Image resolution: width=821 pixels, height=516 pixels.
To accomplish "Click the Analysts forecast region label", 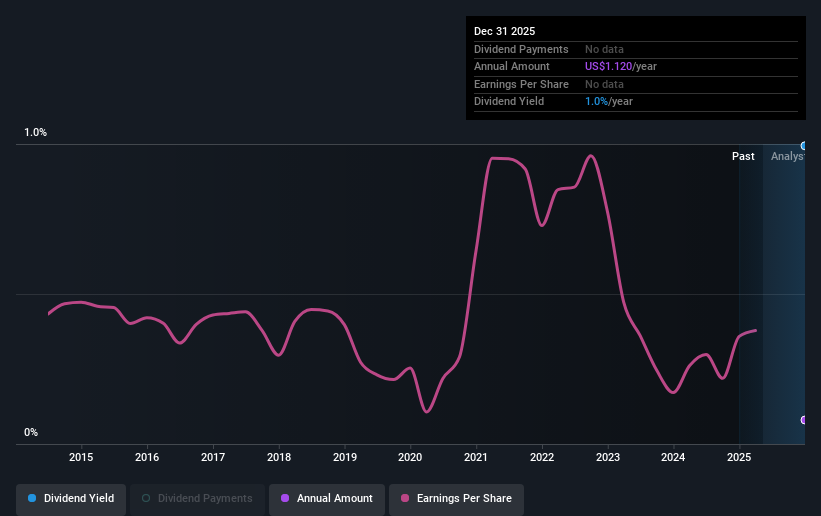I will pyautogui.click(x=787, y=156).
